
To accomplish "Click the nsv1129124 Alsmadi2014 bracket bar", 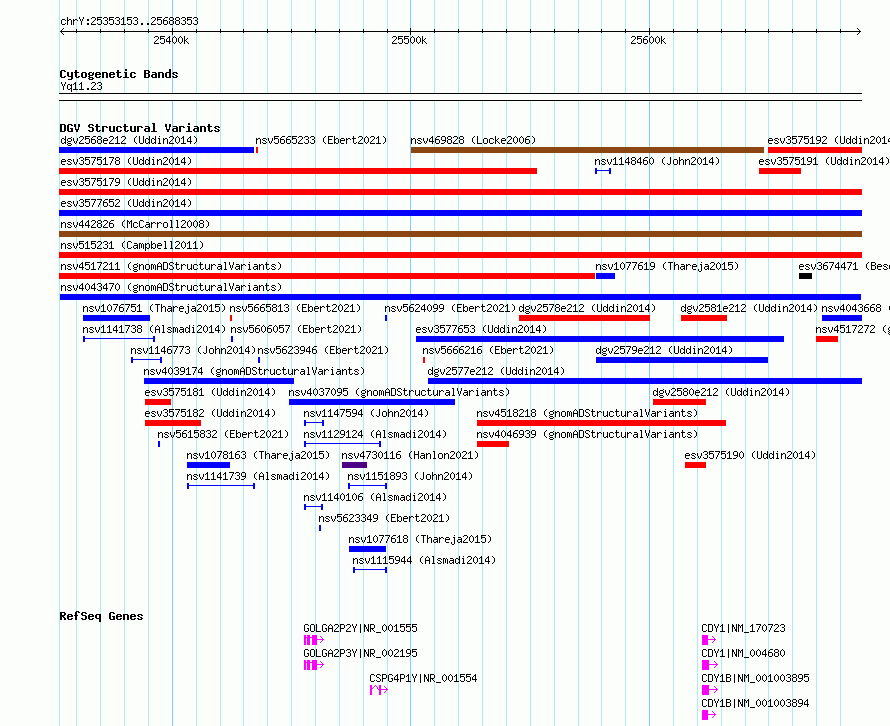I will (342, 444).
